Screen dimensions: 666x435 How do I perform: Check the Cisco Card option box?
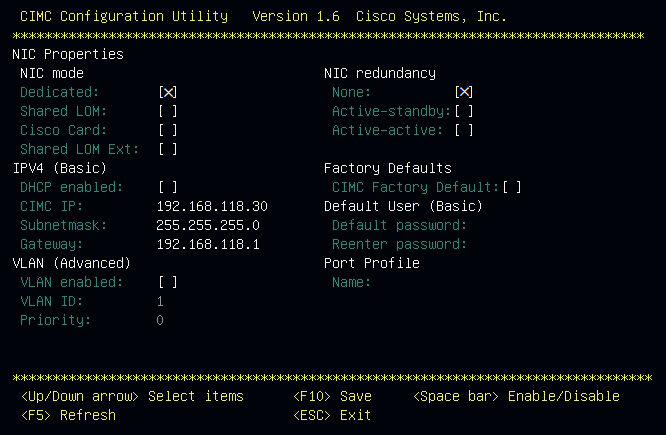click(168, 130)
